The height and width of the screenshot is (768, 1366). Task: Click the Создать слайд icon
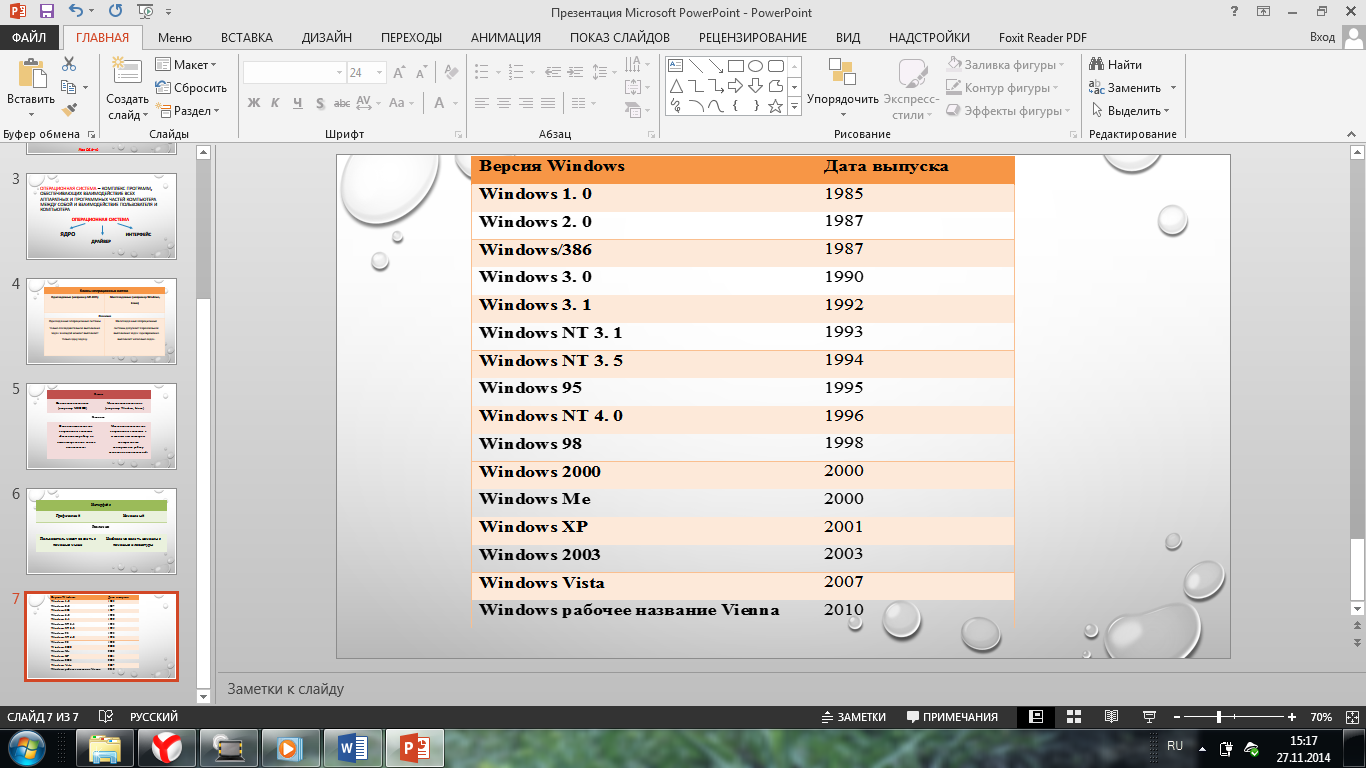click(x=127, y=72)
